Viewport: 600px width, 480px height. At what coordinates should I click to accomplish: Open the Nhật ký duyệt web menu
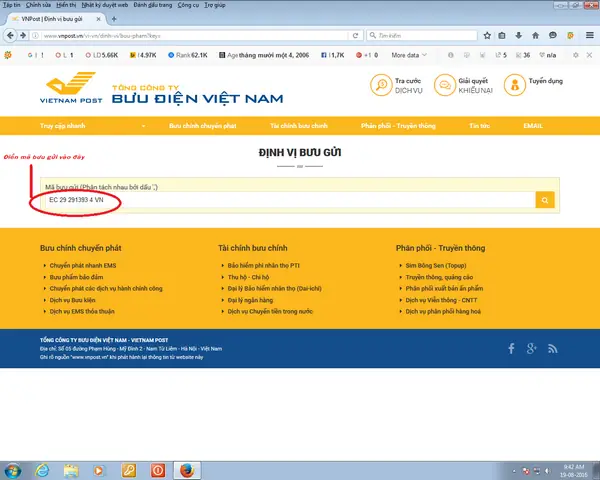pyautogui.click(x=105, y=5)
